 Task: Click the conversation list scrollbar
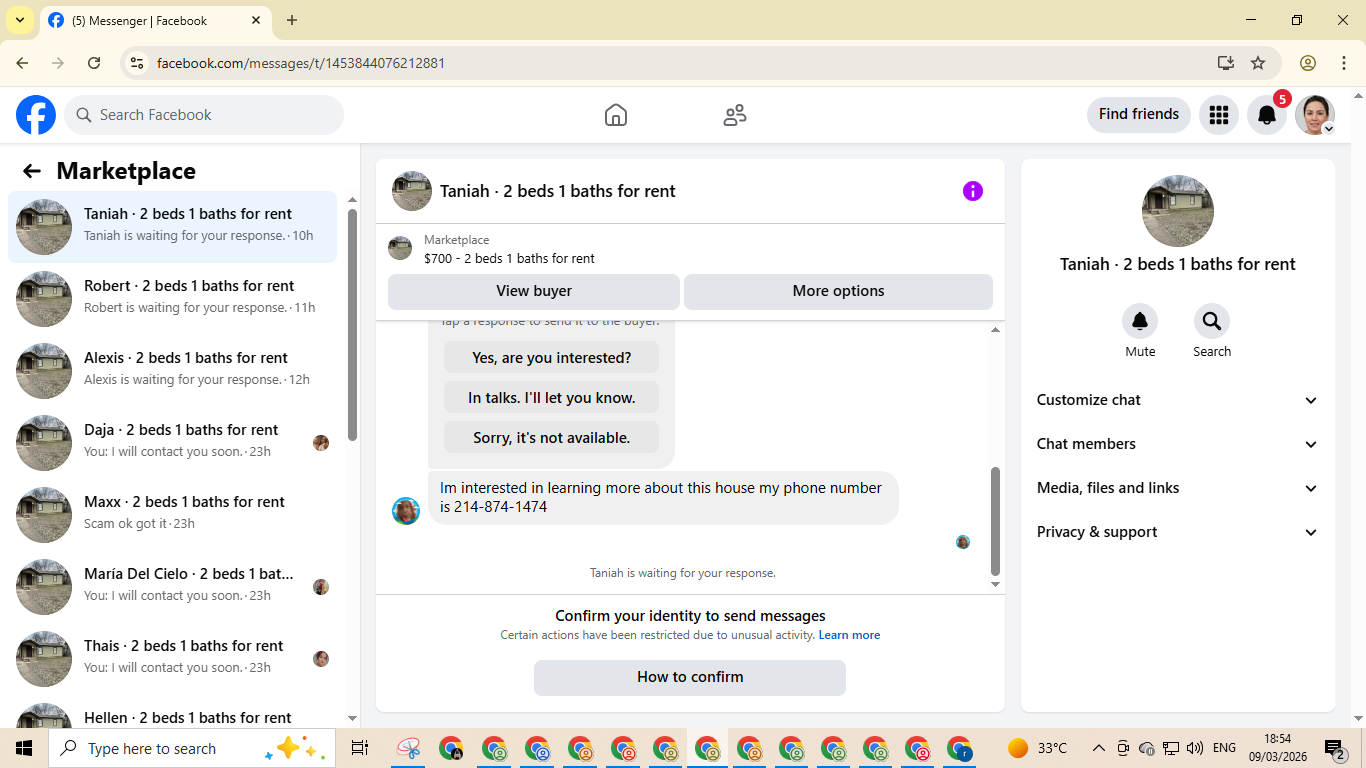[x=352, y=324]
